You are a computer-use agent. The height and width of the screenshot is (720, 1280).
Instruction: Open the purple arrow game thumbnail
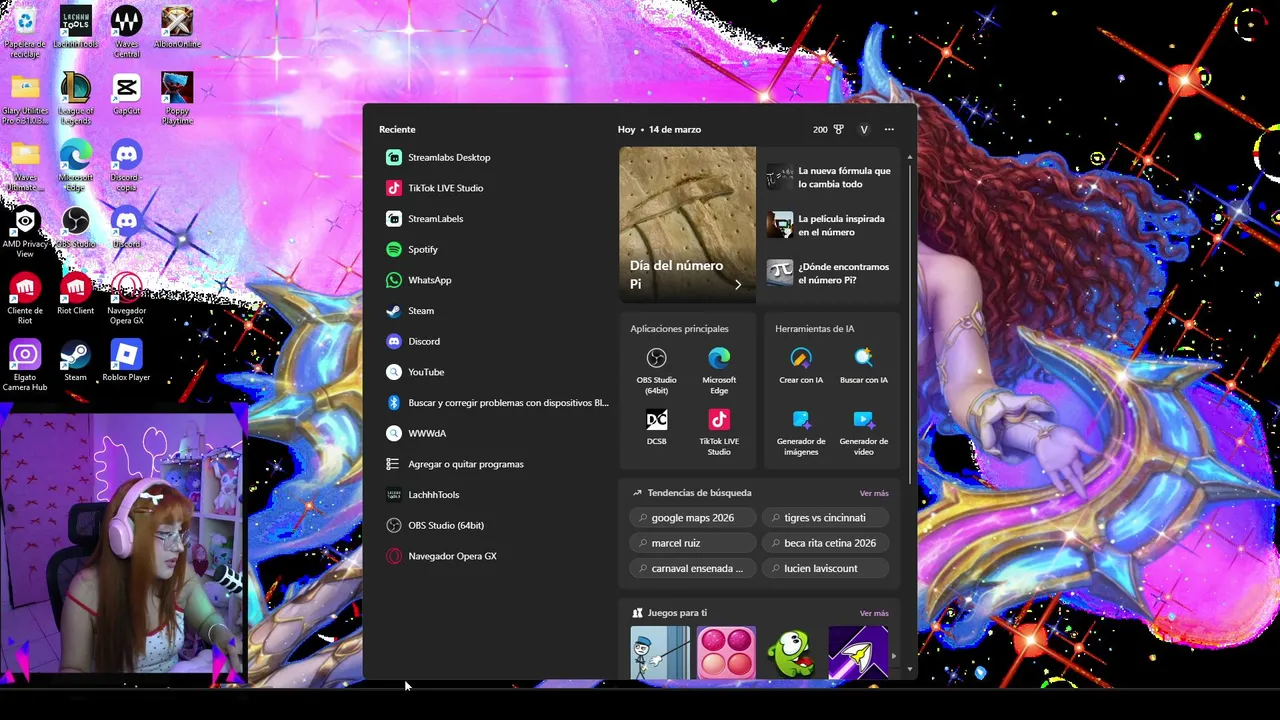858,653
